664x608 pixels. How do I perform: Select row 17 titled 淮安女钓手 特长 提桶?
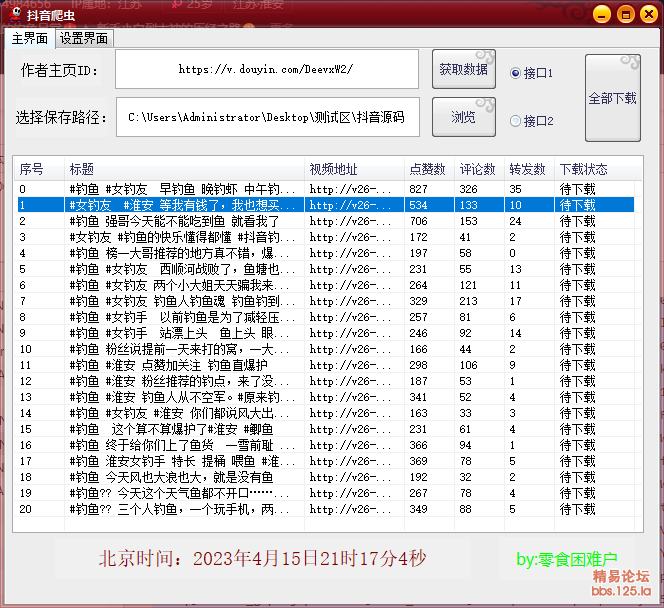pos(326,461)
